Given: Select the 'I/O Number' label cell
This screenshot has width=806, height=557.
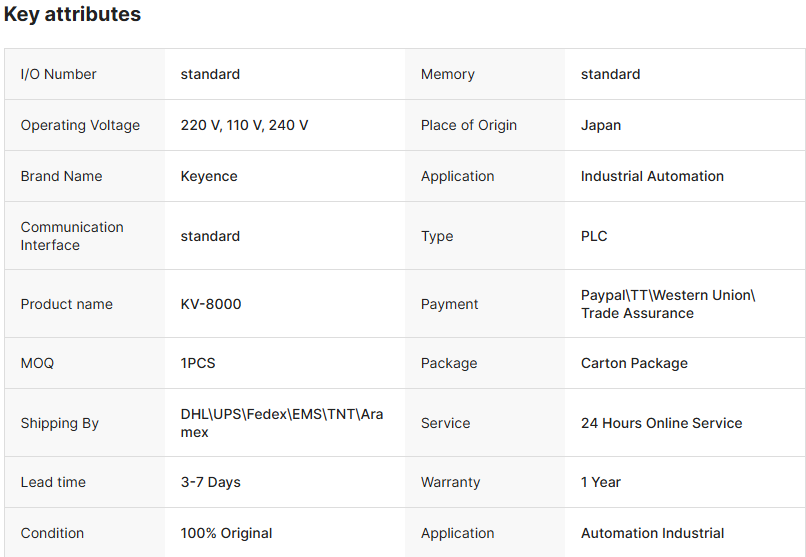Looking at the screenshot, I should point(59,74).
